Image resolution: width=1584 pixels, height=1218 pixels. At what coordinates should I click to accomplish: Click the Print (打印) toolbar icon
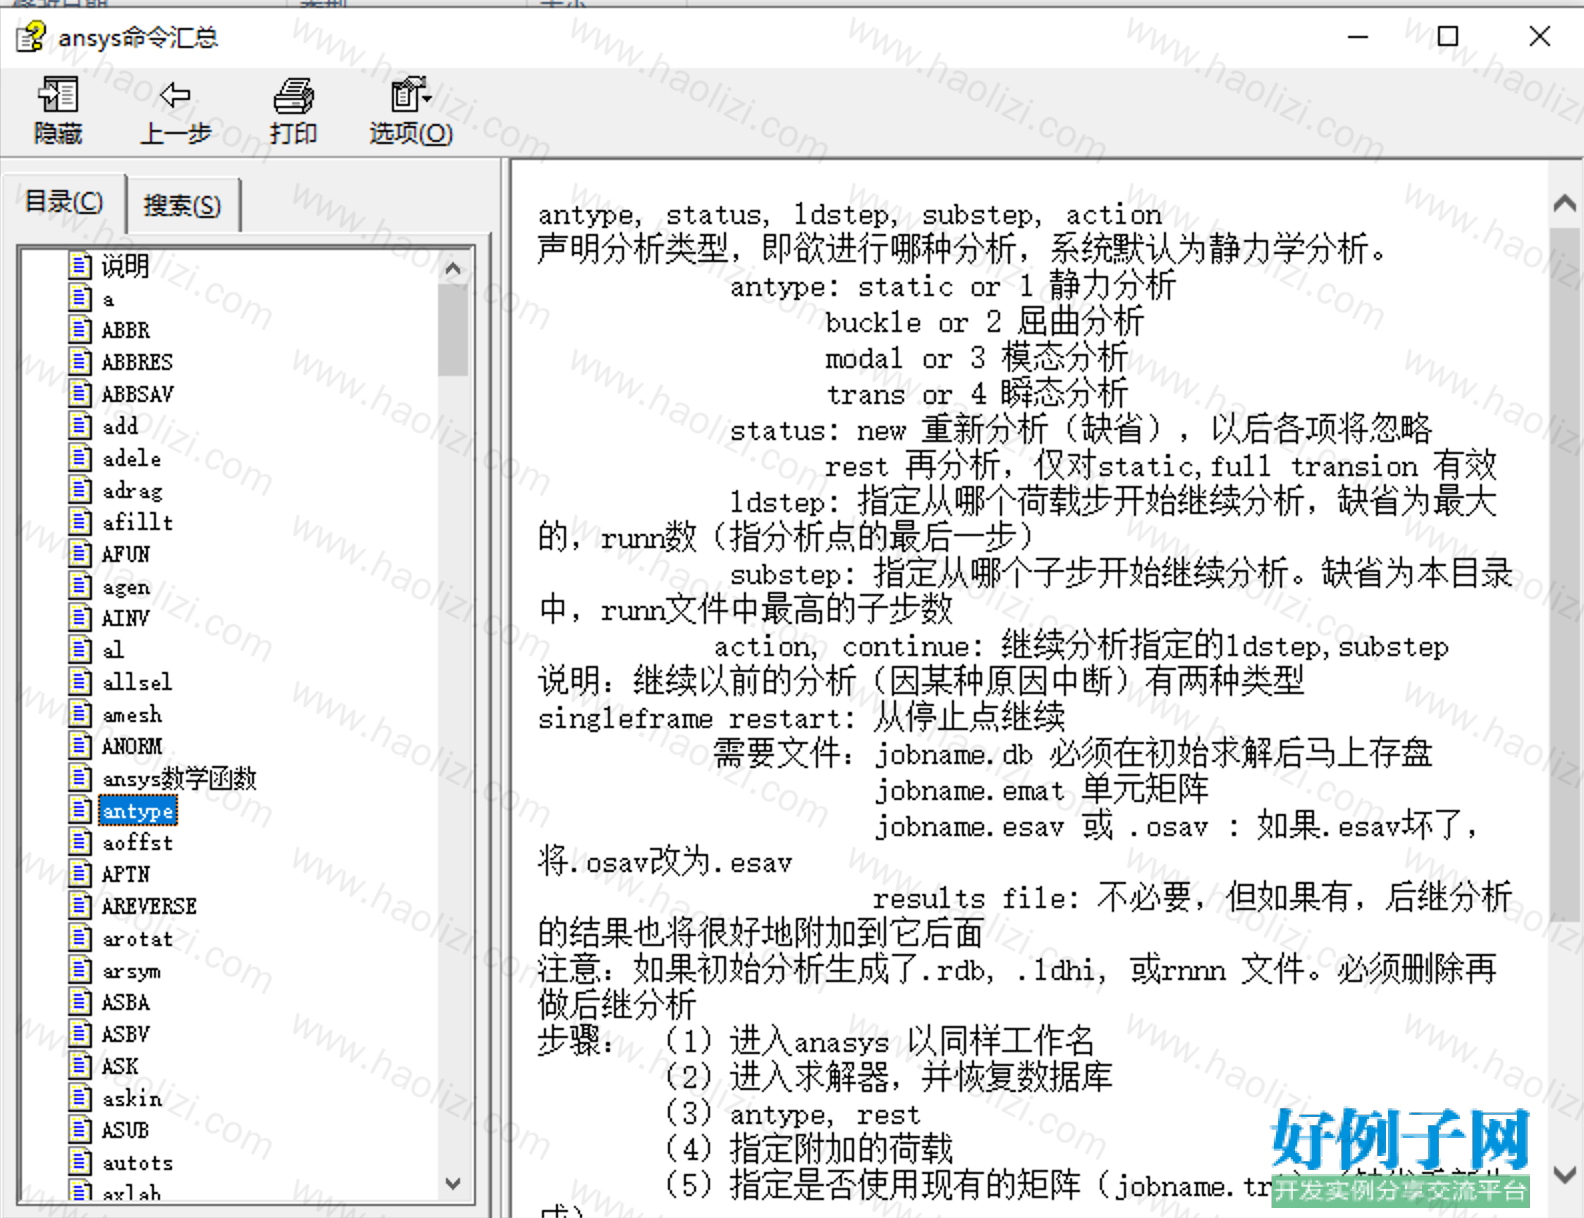pyautogui.click(x=293, y=95)
